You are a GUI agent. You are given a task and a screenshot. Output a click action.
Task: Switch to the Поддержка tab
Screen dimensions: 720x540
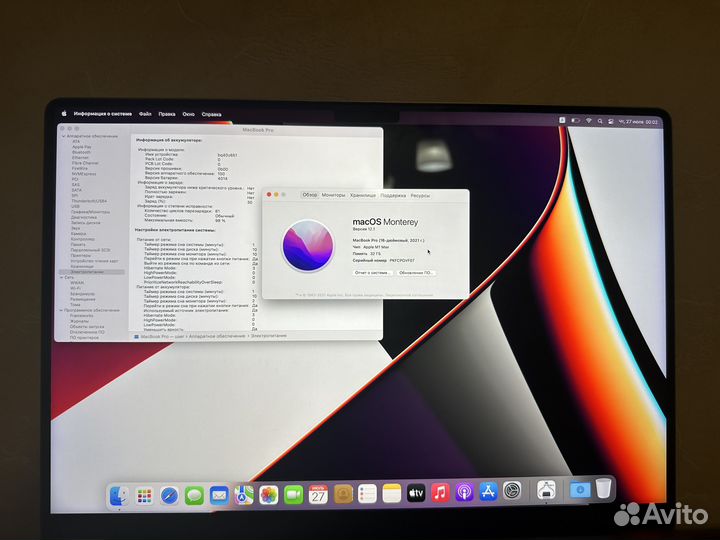(x=393, y=196)
